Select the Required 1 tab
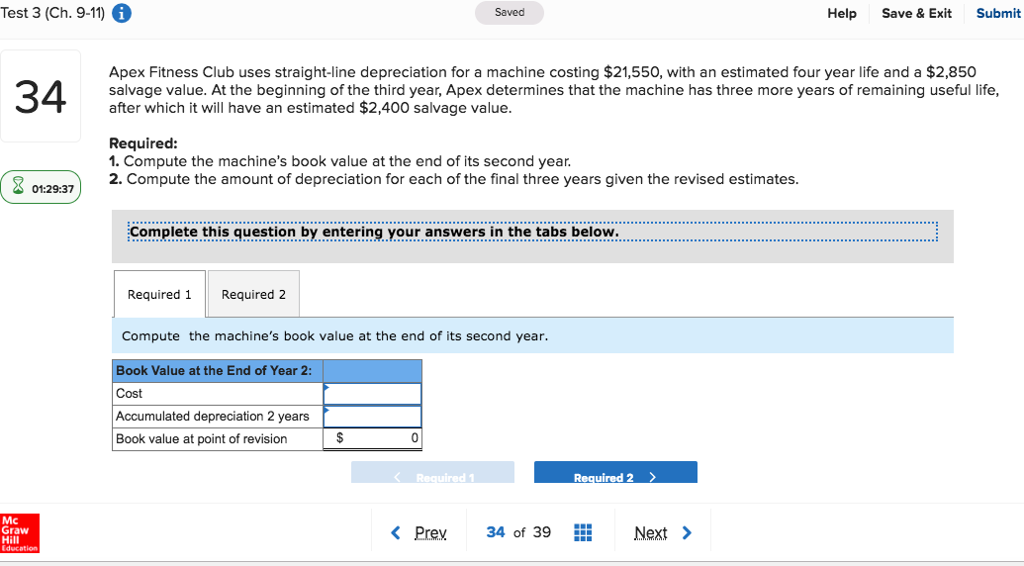Image resolution: width=1024 pixels, height=566 pixels. (159, 294)
